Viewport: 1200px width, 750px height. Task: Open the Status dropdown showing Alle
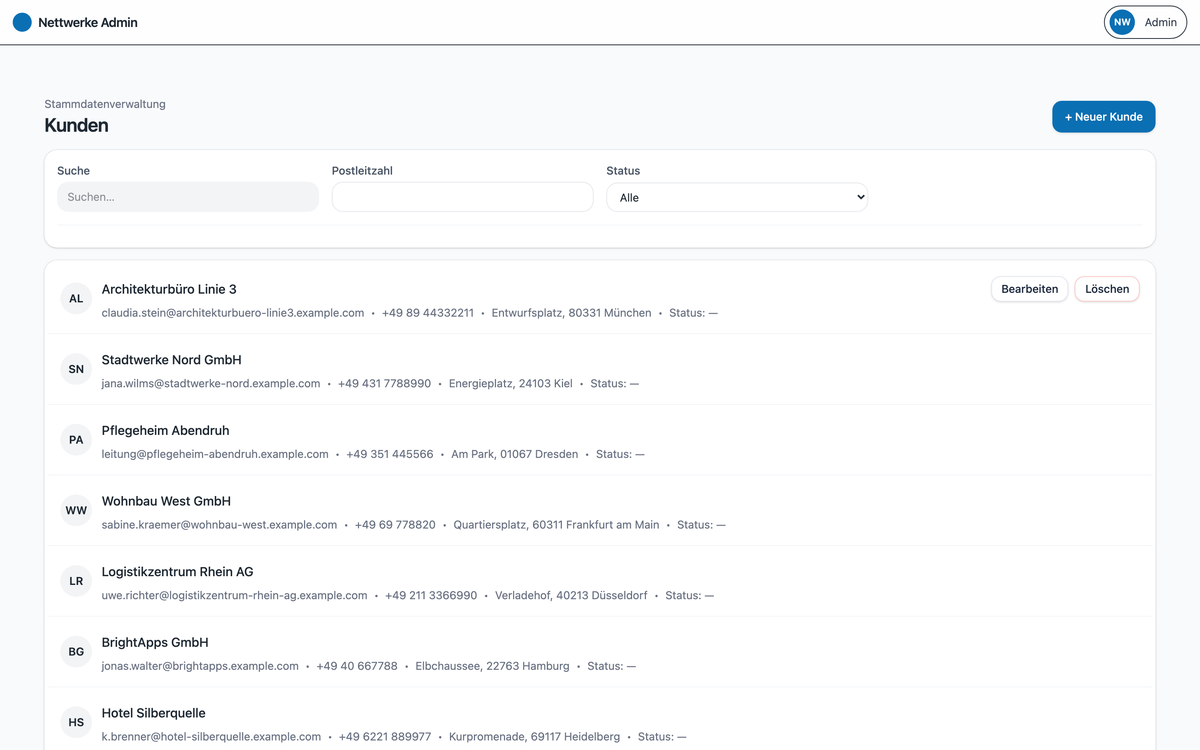737,197
